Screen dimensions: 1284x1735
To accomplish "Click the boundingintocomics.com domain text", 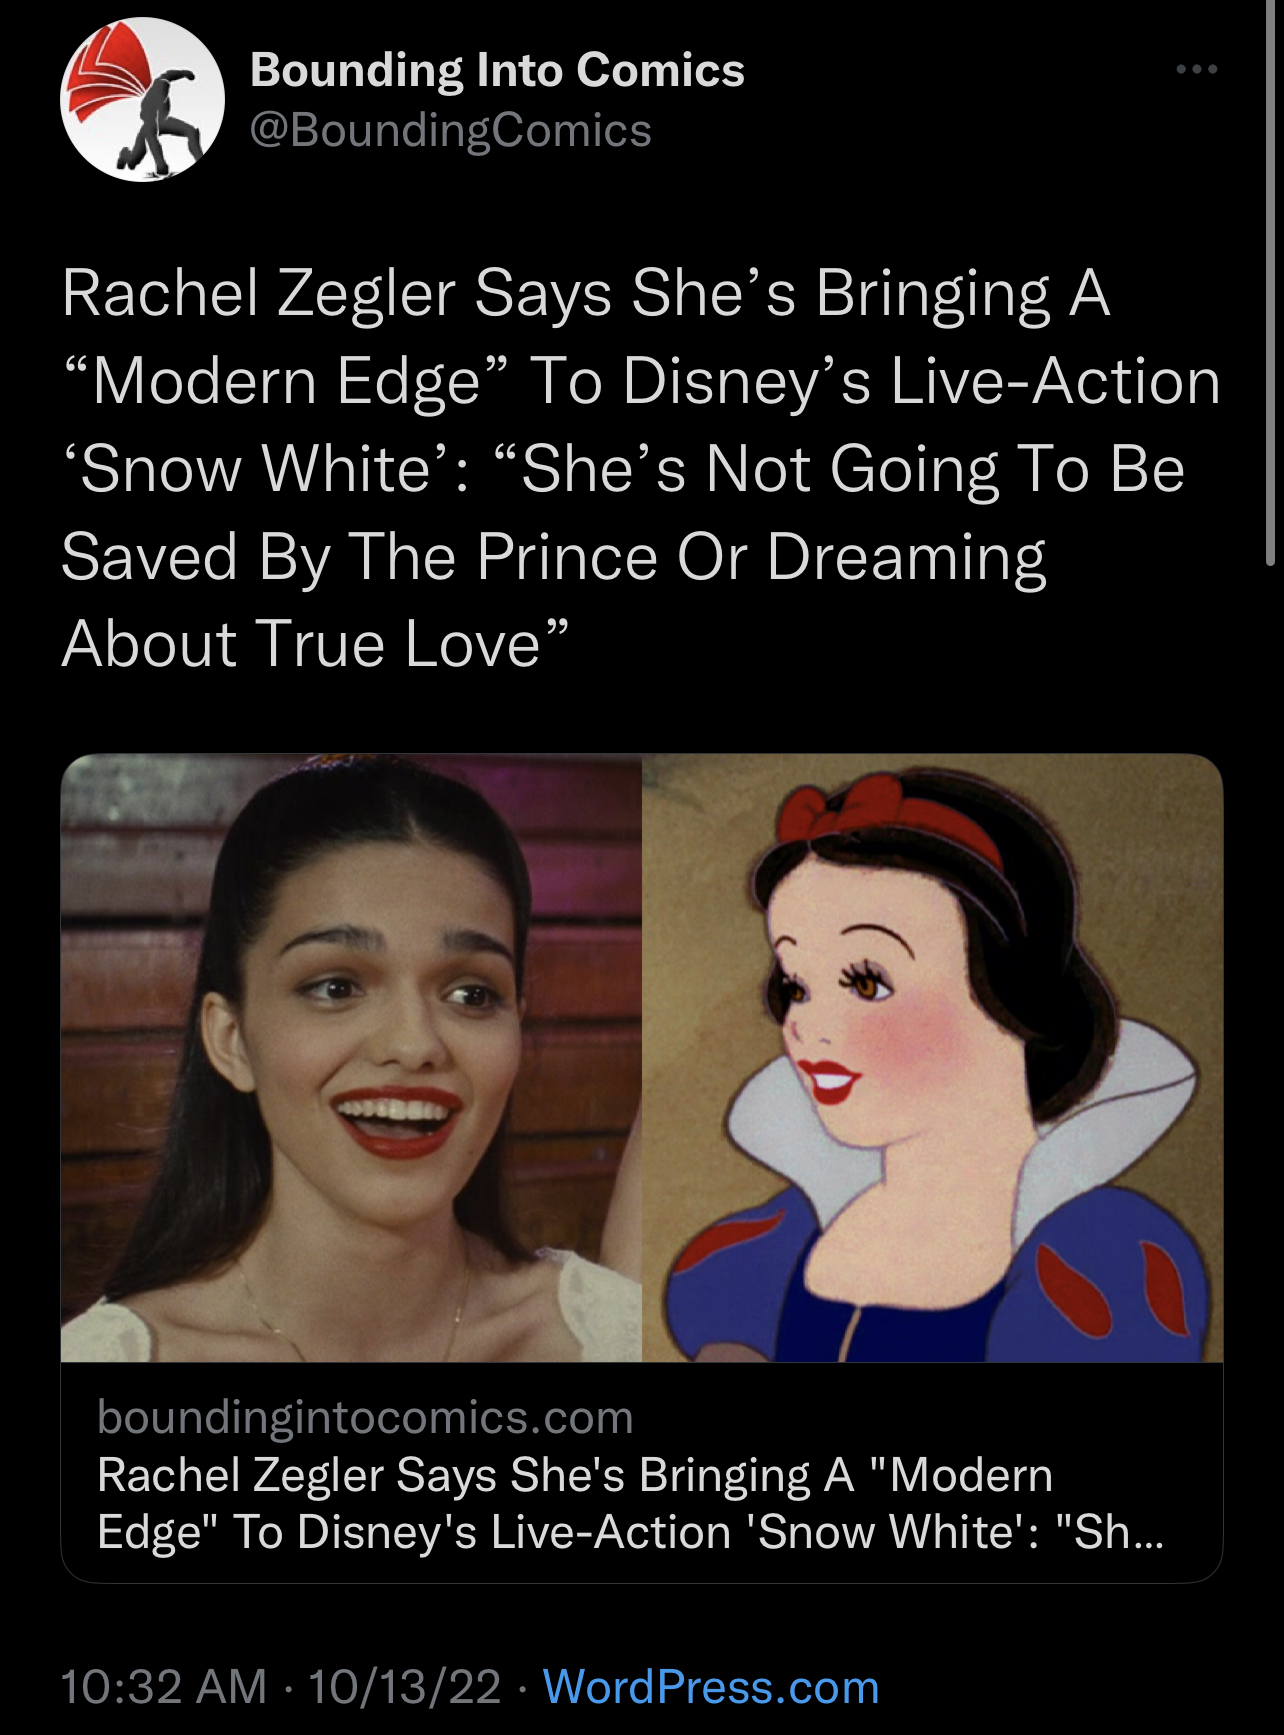I will point(365,1417).
